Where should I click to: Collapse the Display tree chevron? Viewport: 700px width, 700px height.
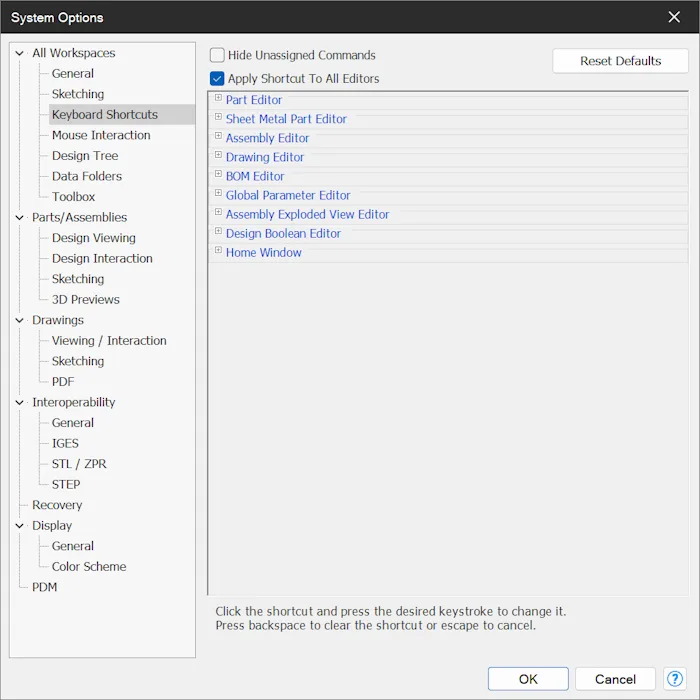coord(19,525)
